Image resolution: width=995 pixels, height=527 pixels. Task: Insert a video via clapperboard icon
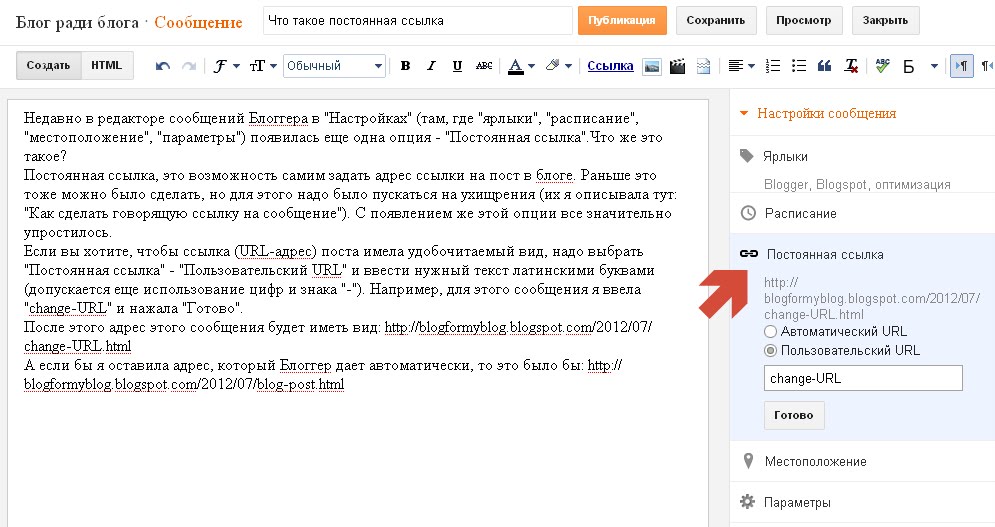[x=678, y=67]
